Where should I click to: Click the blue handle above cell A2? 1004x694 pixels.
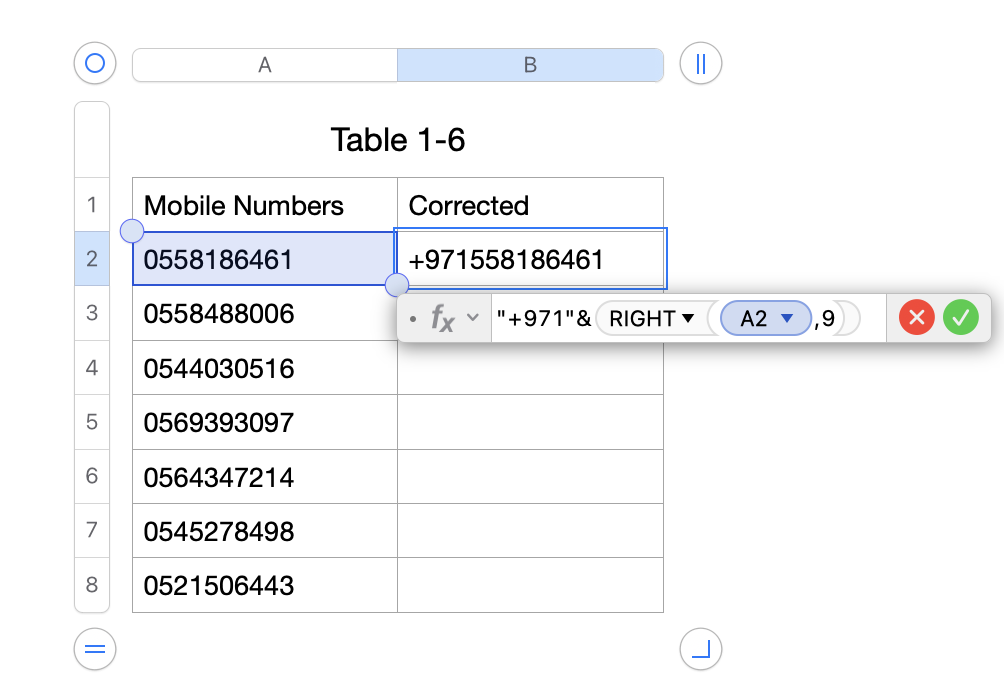(131, 230)
